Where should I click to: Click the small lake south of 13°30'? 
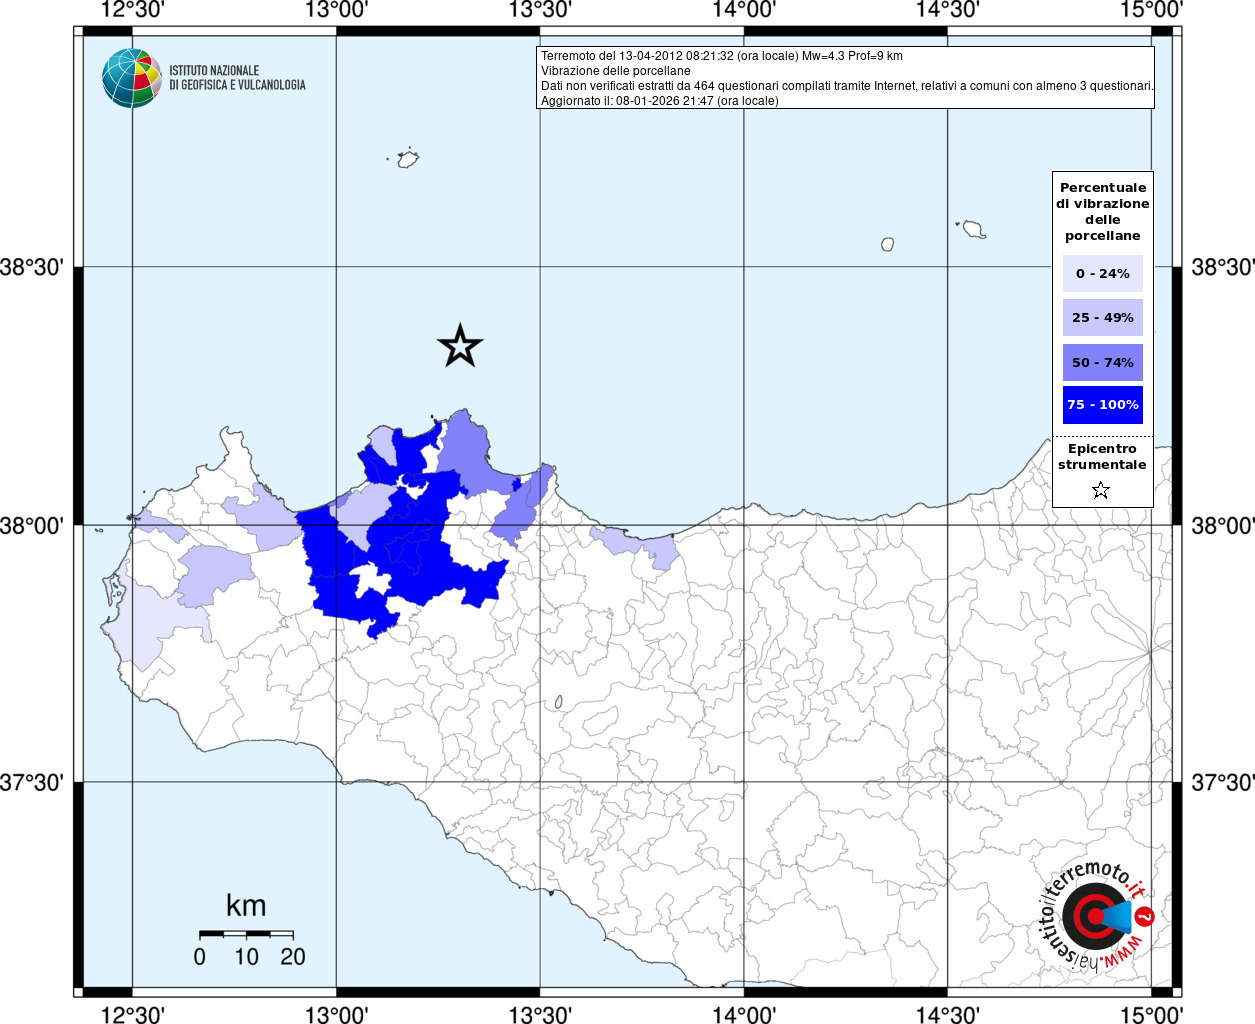point(558,703)
